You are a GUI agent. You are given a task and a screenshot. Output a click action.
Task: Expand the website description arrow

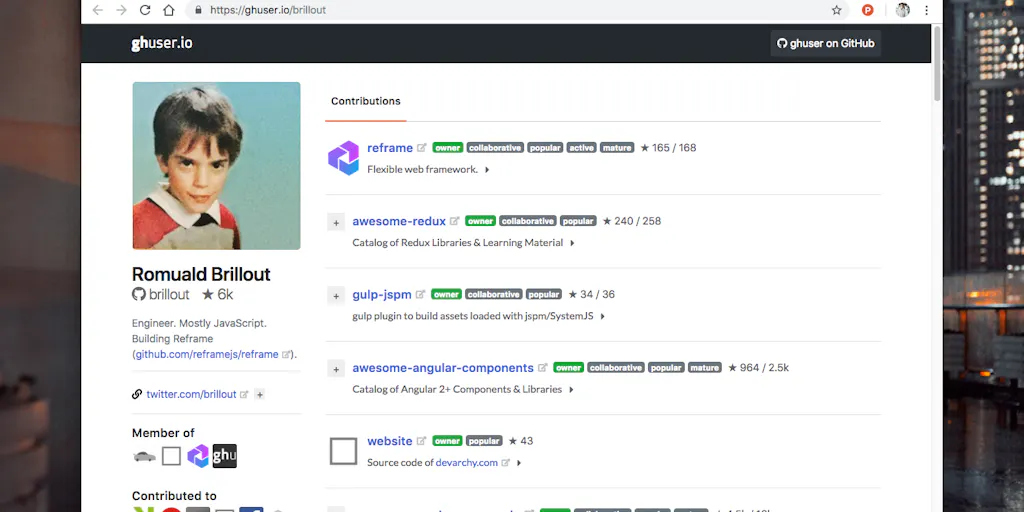click(x=519, y=463)
